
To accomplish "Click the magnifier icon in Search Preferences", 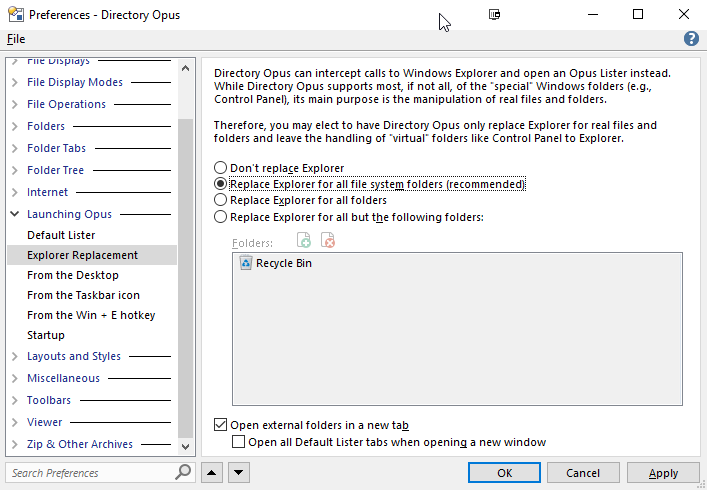I will [x=183, y=472].
